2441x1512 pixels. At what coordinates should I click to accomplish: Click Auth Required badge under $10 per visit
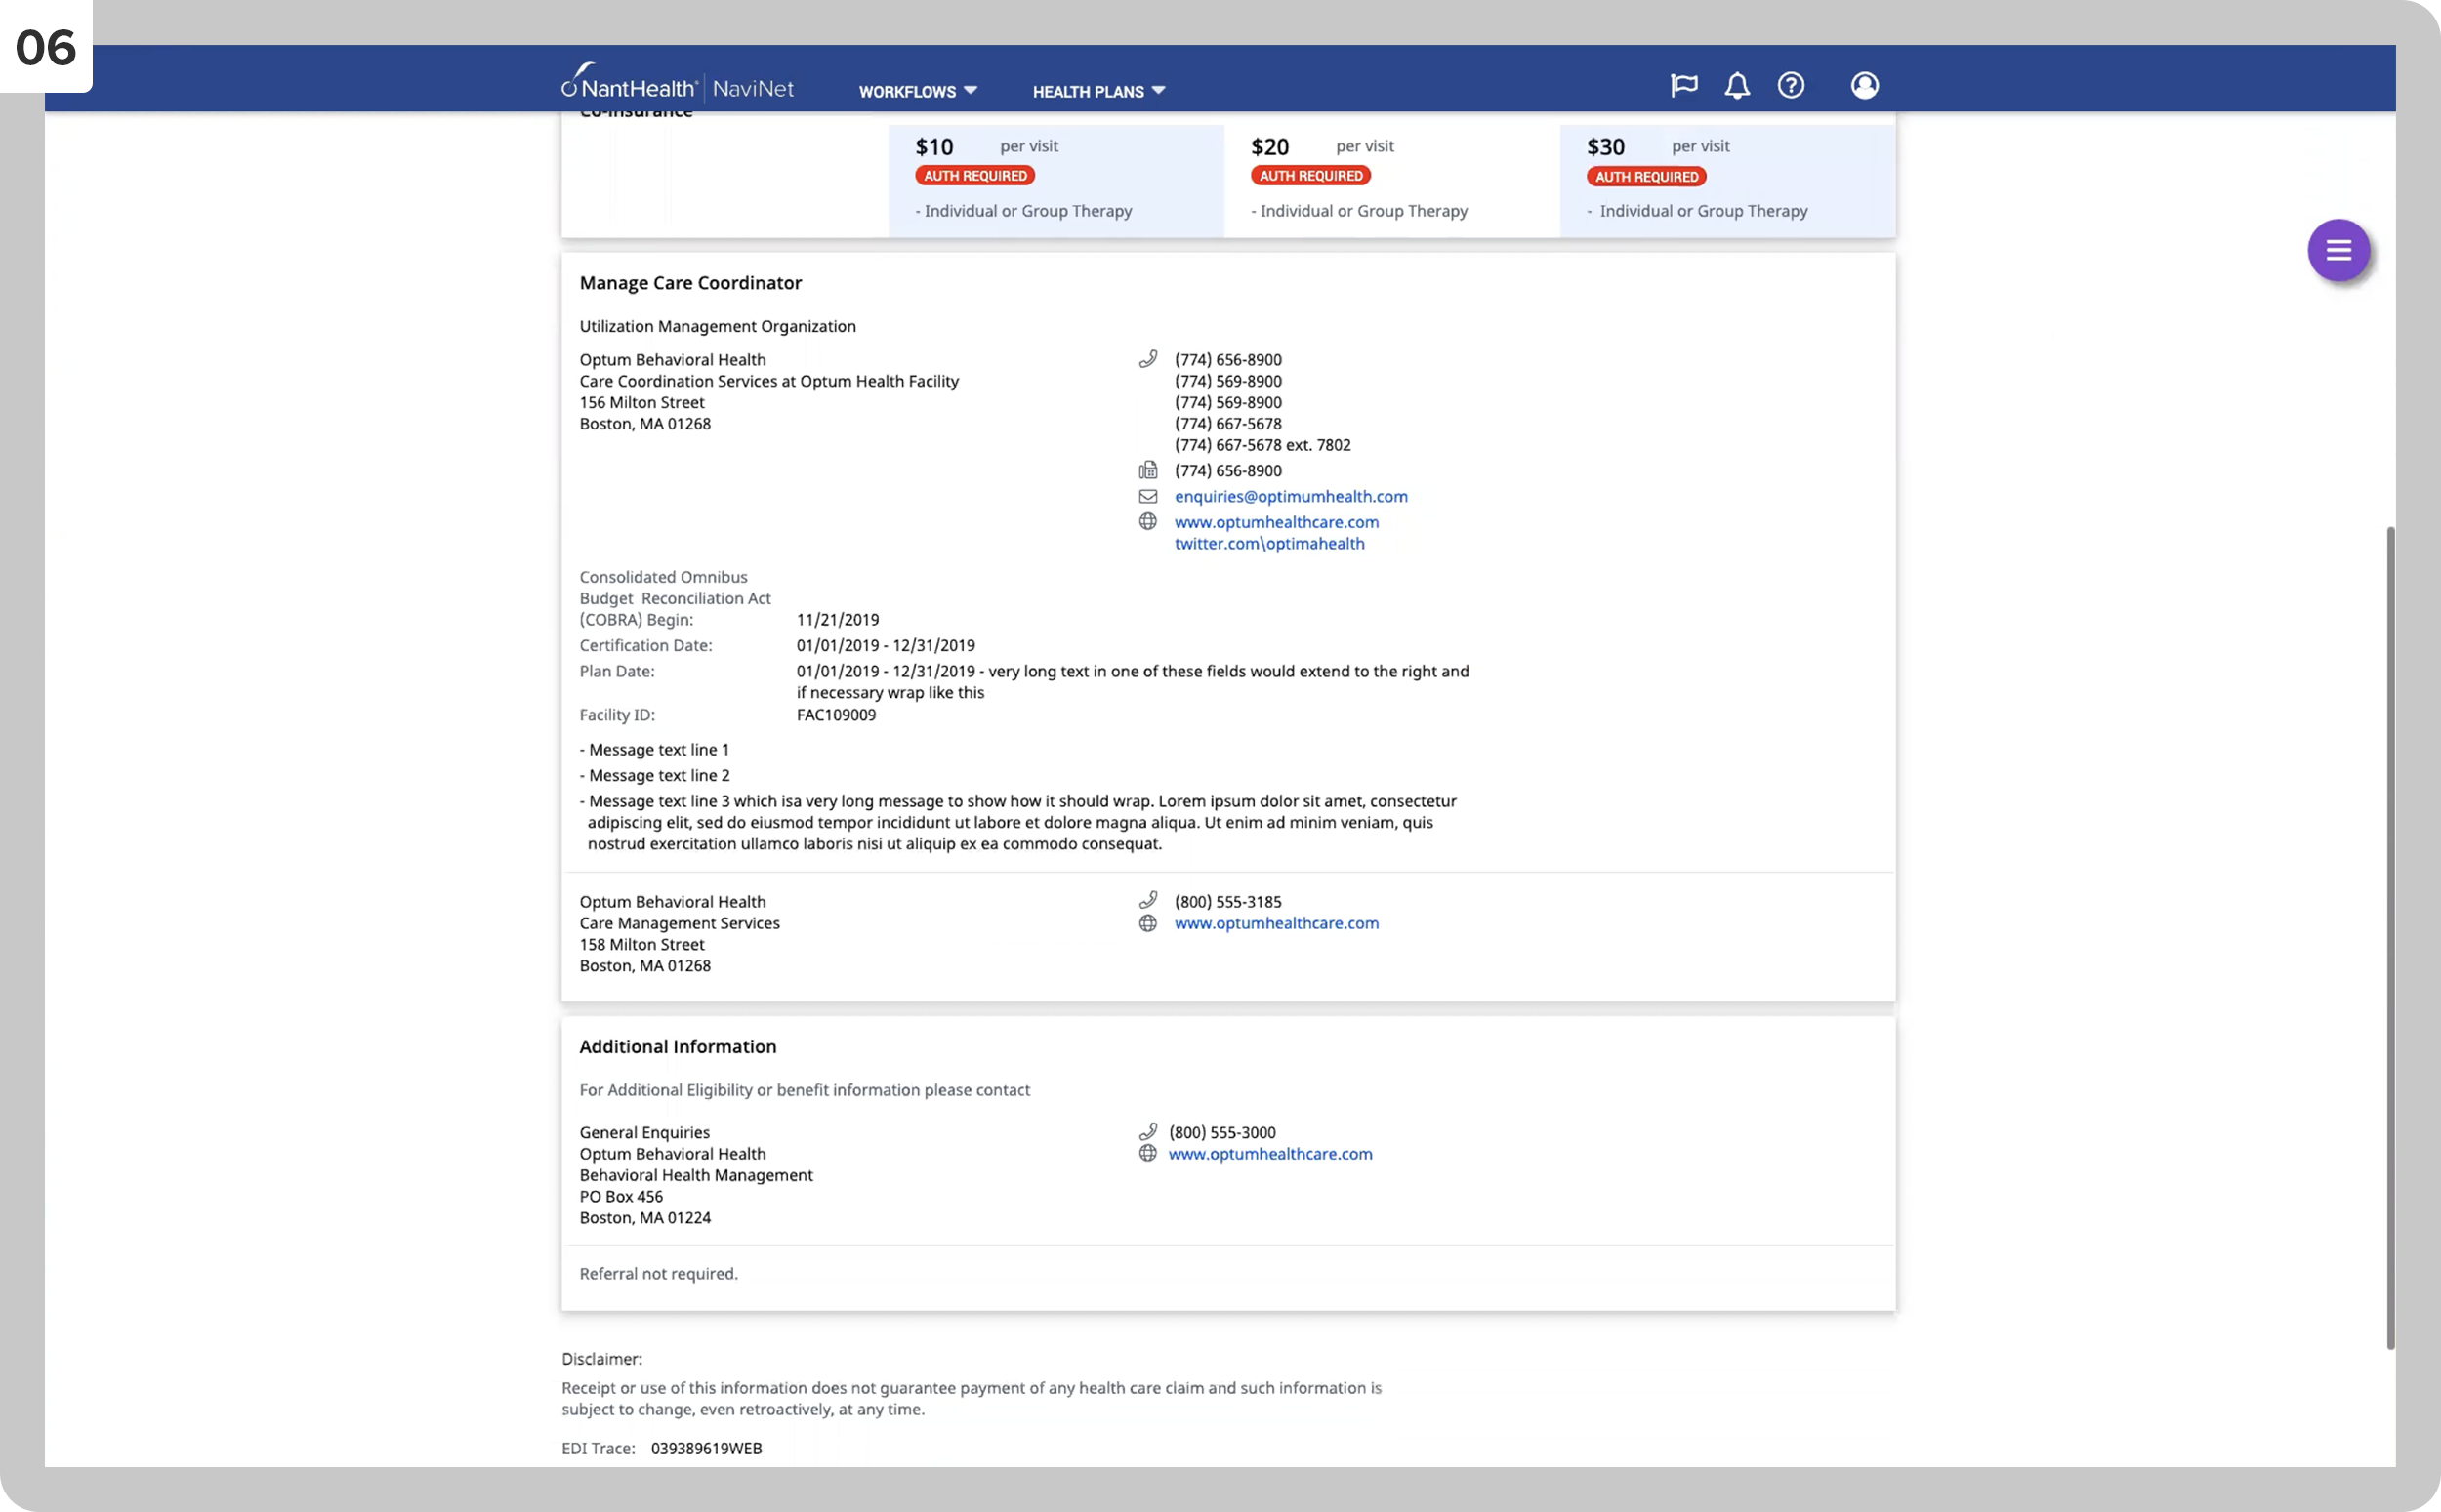coord(975,176)
